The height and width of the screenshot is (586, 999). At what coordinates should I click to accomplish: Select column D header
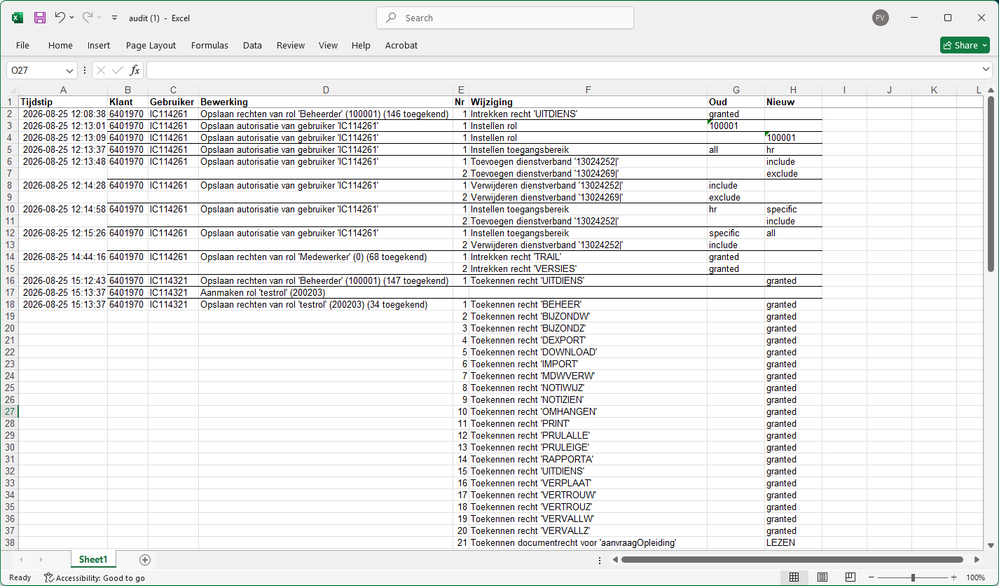pos(326,90)
